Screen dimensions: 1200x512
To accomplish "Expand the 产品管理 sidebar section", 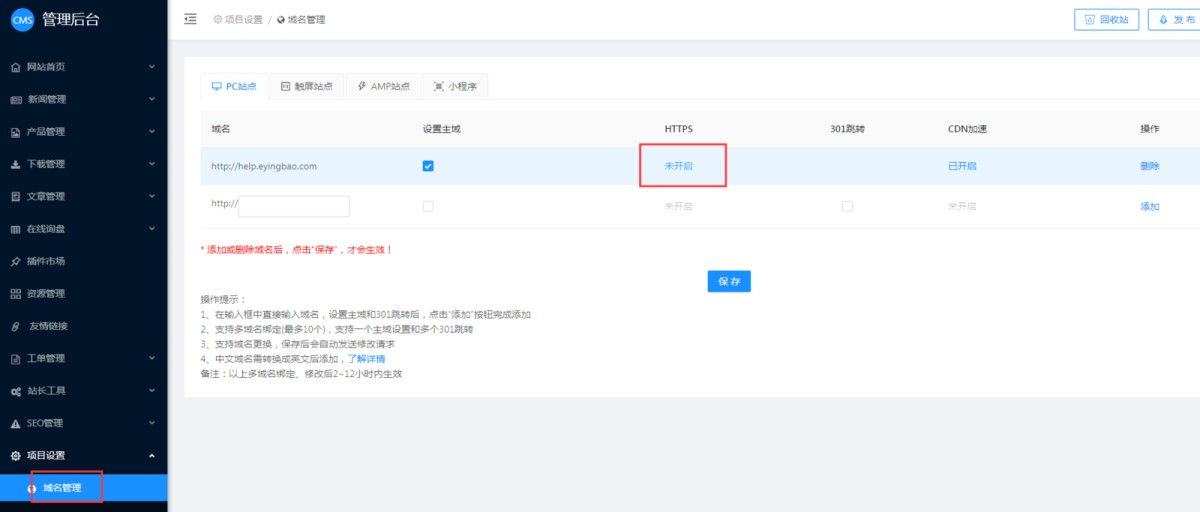I will tap(84, 132).
